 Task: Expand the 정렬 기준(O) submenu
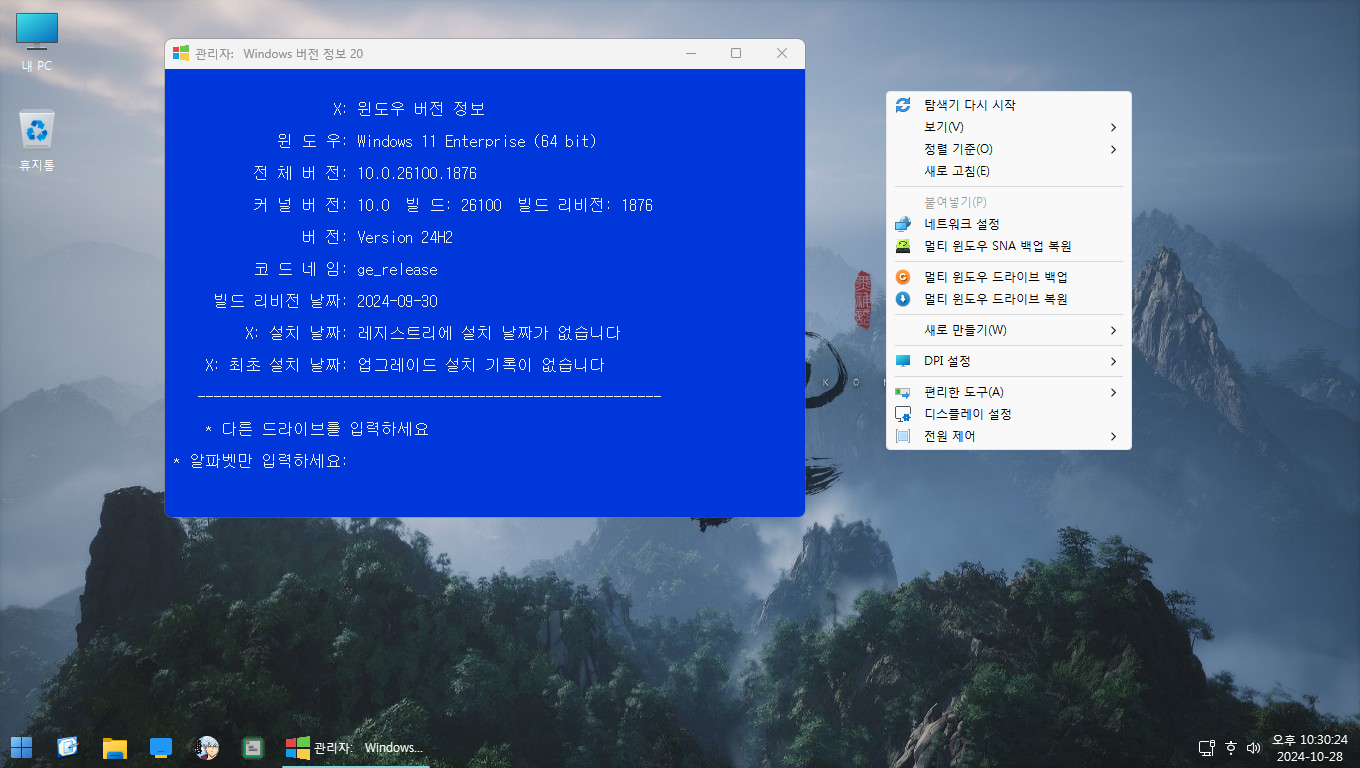coord(1008,149)
